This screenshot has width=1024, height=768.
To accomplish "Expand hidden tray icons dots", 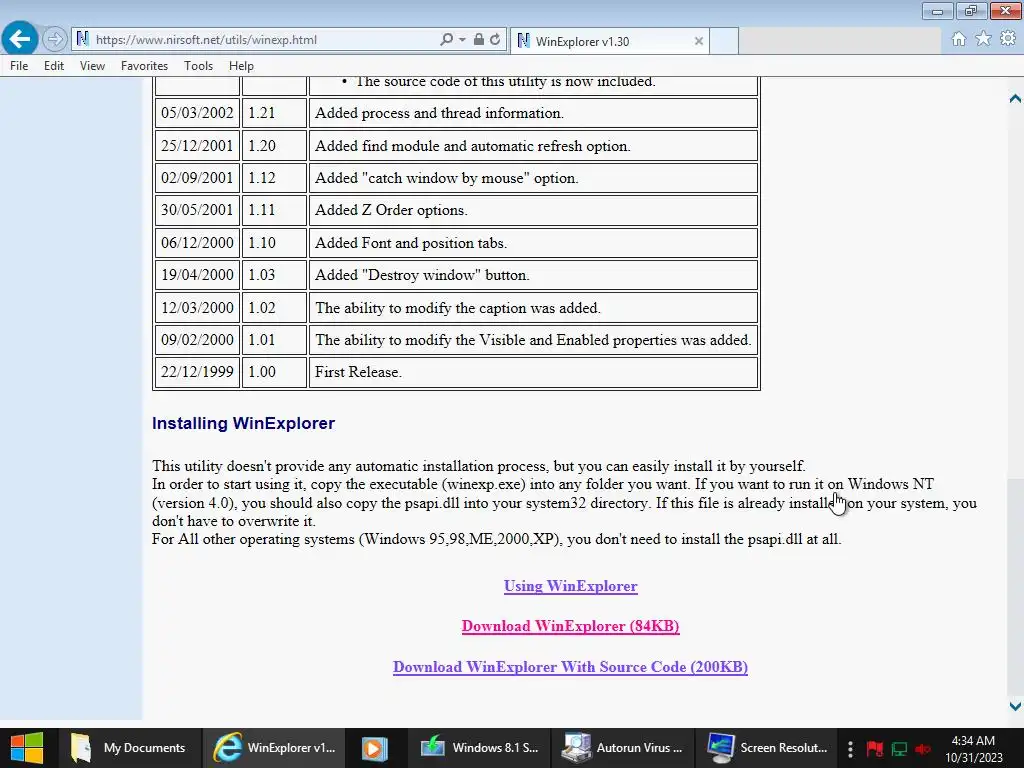I will click(x=850, y=749).
